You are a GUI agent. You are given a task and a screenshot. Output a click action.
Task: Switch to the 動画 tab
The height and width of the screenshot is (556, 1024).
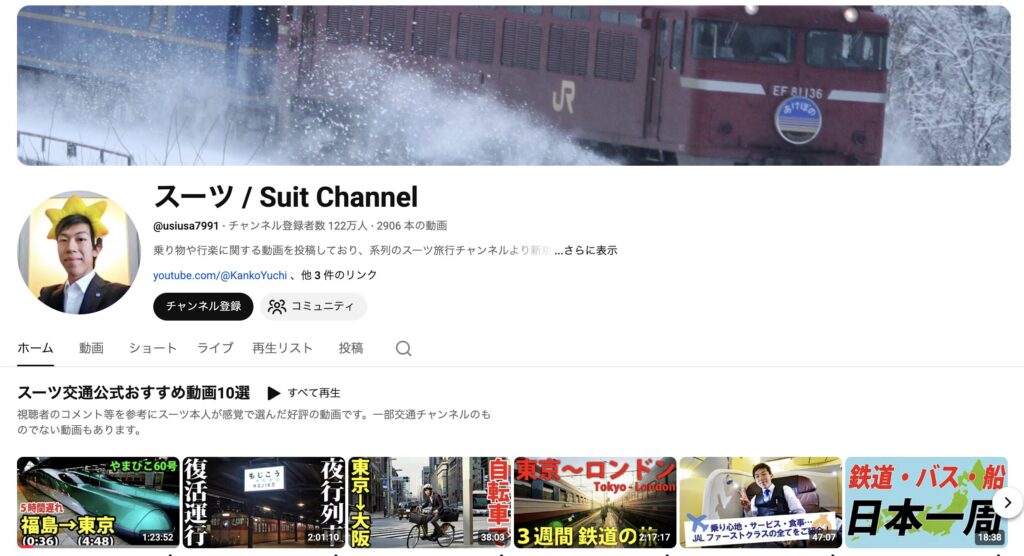click(91, 348)
